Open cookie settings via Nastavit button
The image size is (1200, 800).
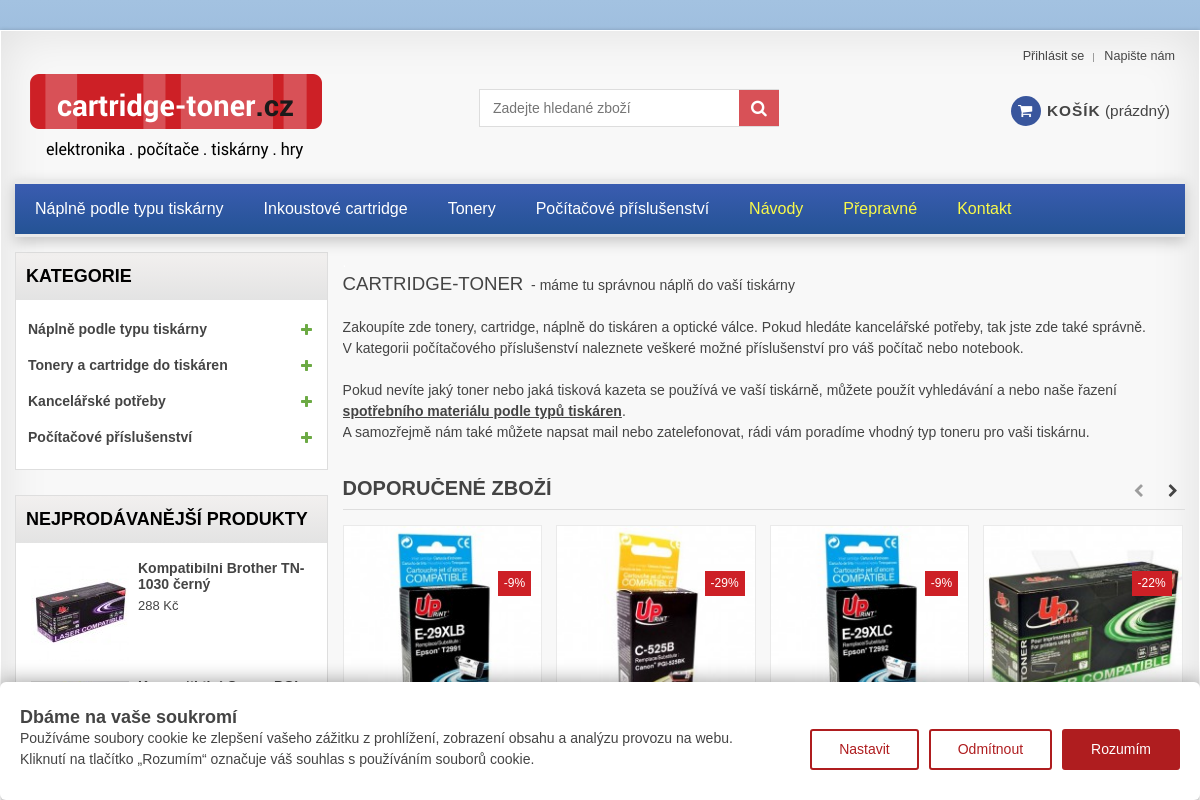click(864, 749)
